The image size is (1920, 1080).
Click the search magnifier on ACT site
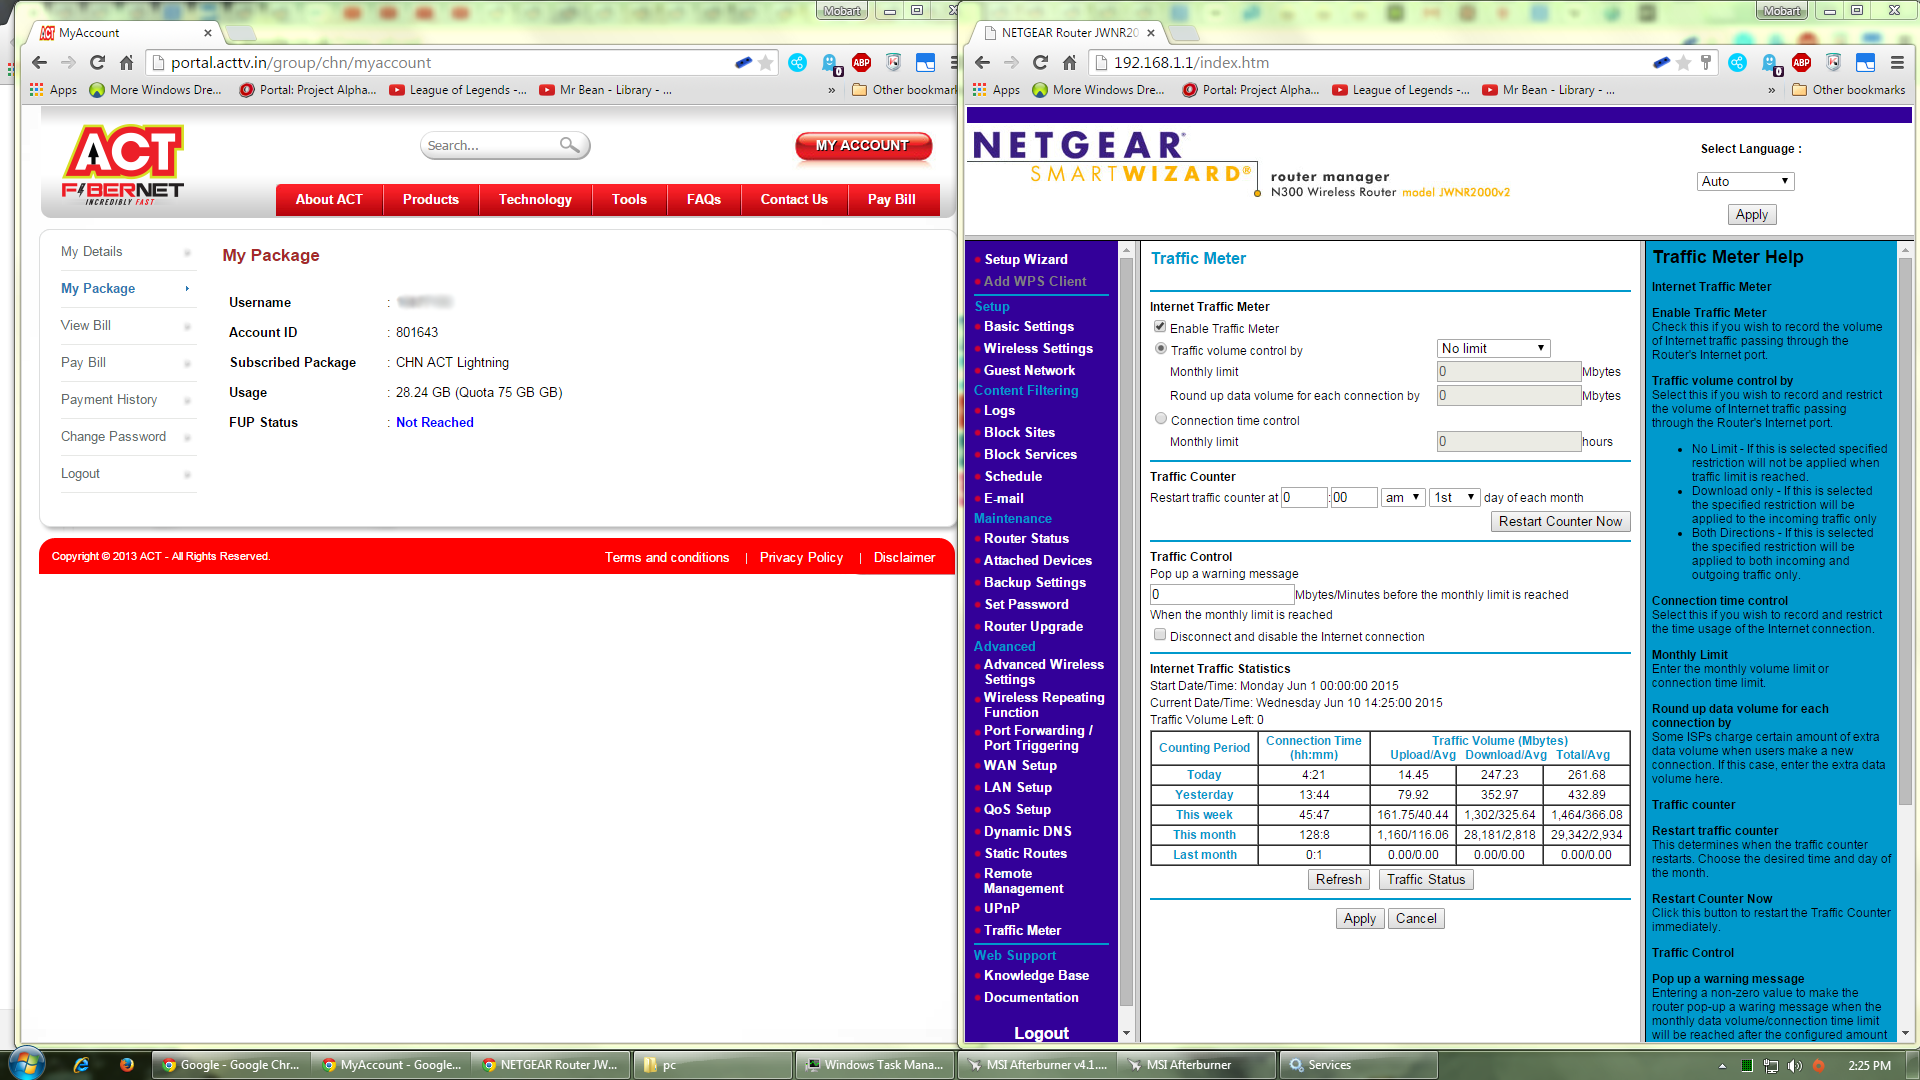(x=569, y=145)
